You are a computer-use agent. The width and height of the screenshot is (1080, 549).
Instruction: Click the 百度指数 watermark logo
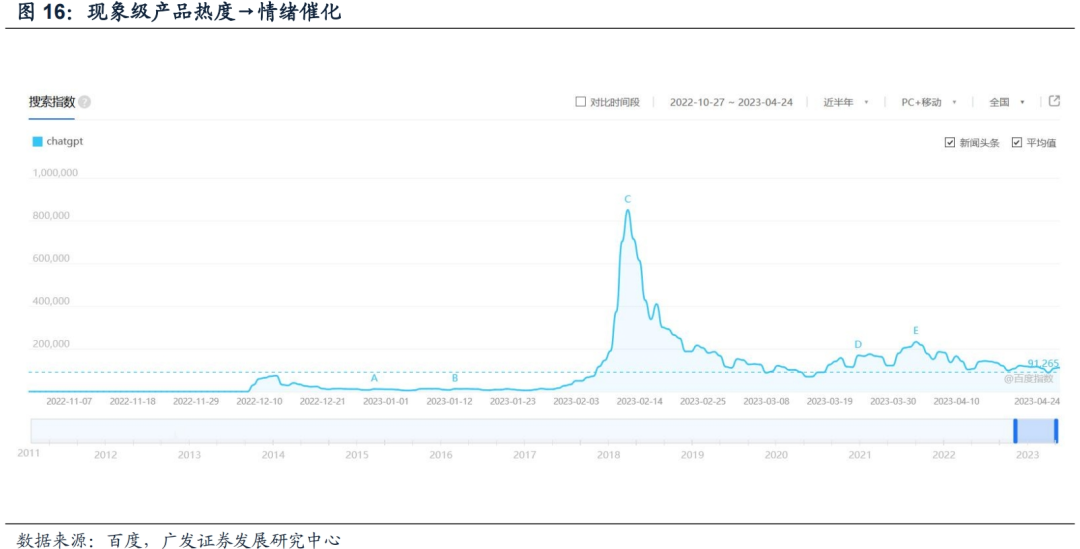pyautogui.click(x=1029, y=378)
